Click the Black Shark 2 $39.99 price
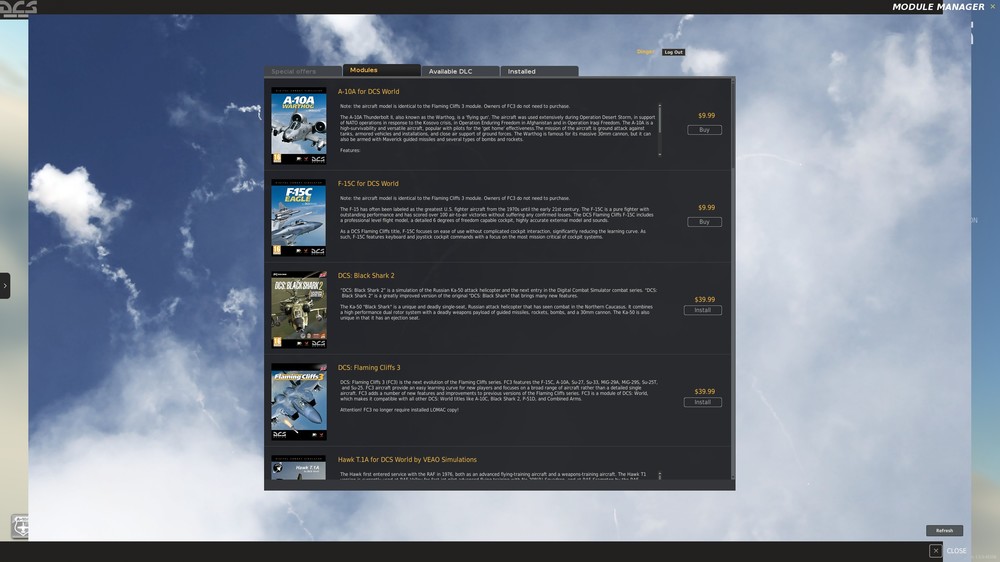The image size is (1000, 562). coord(705,299)
